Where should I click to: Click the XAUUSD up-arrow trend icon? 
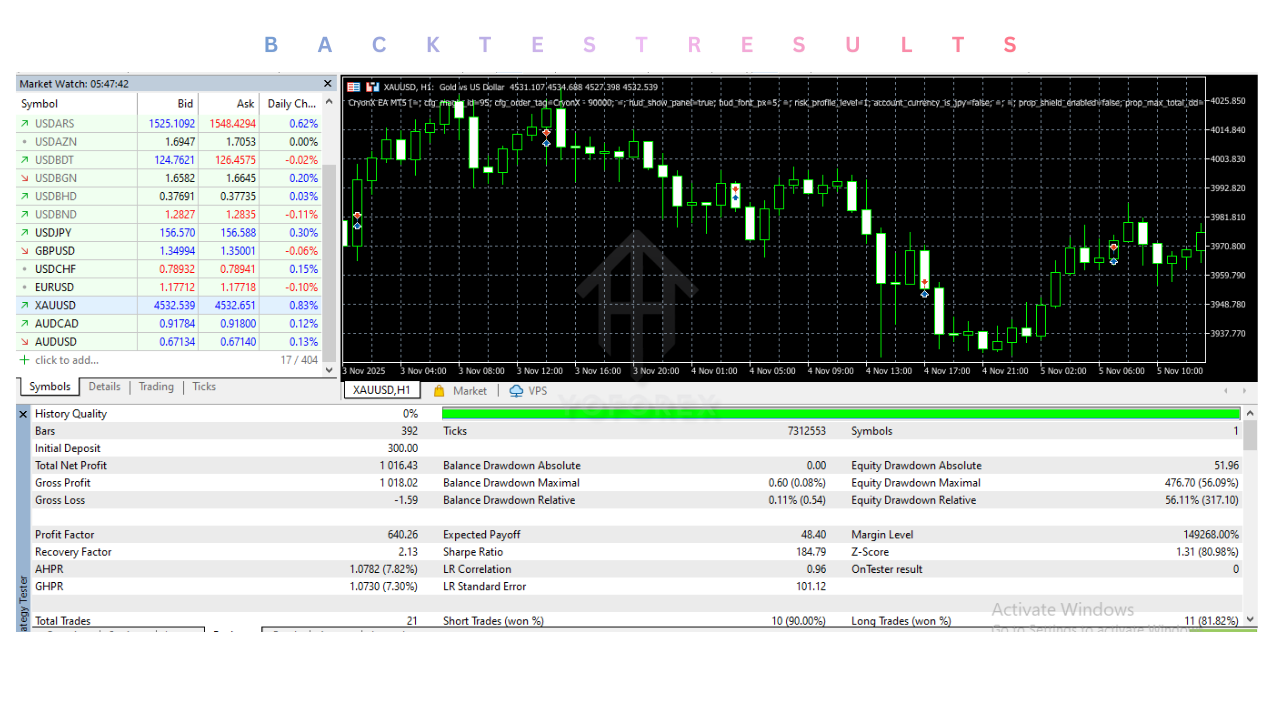pos(25,305)
